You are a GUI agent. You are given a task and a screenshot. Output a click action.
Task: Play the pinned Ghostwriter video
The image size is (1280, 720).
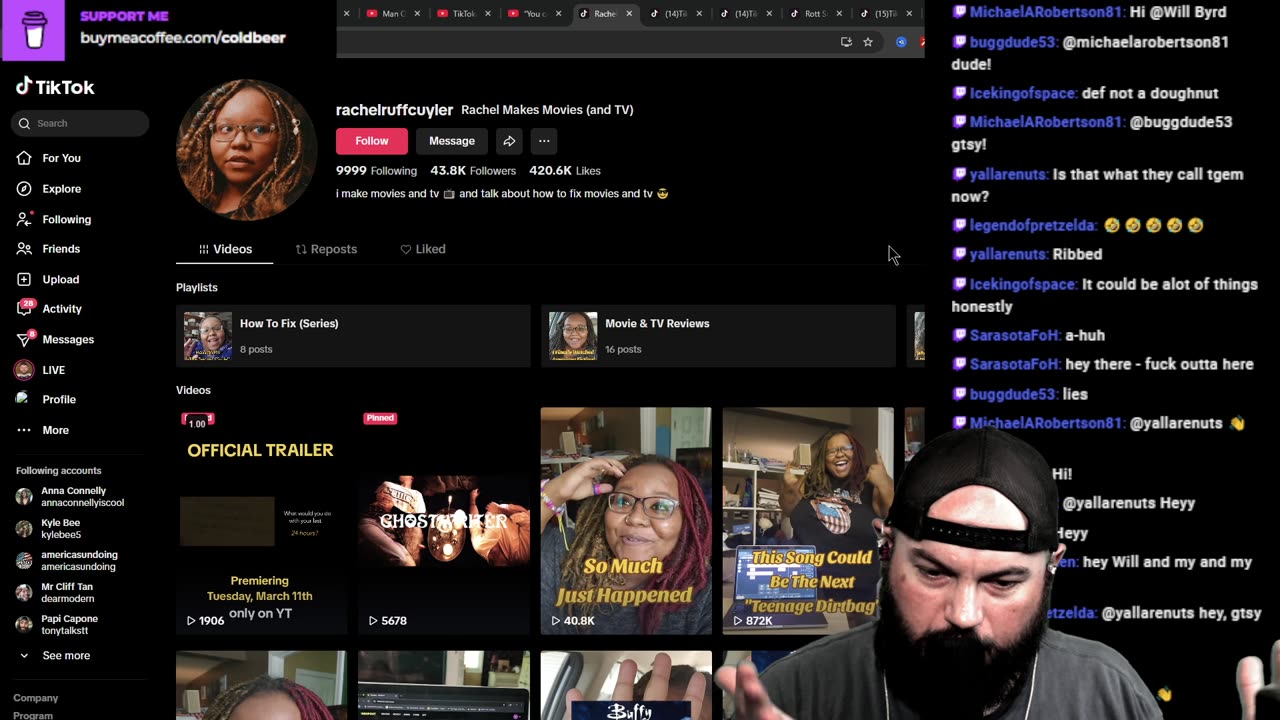(444, 520)
